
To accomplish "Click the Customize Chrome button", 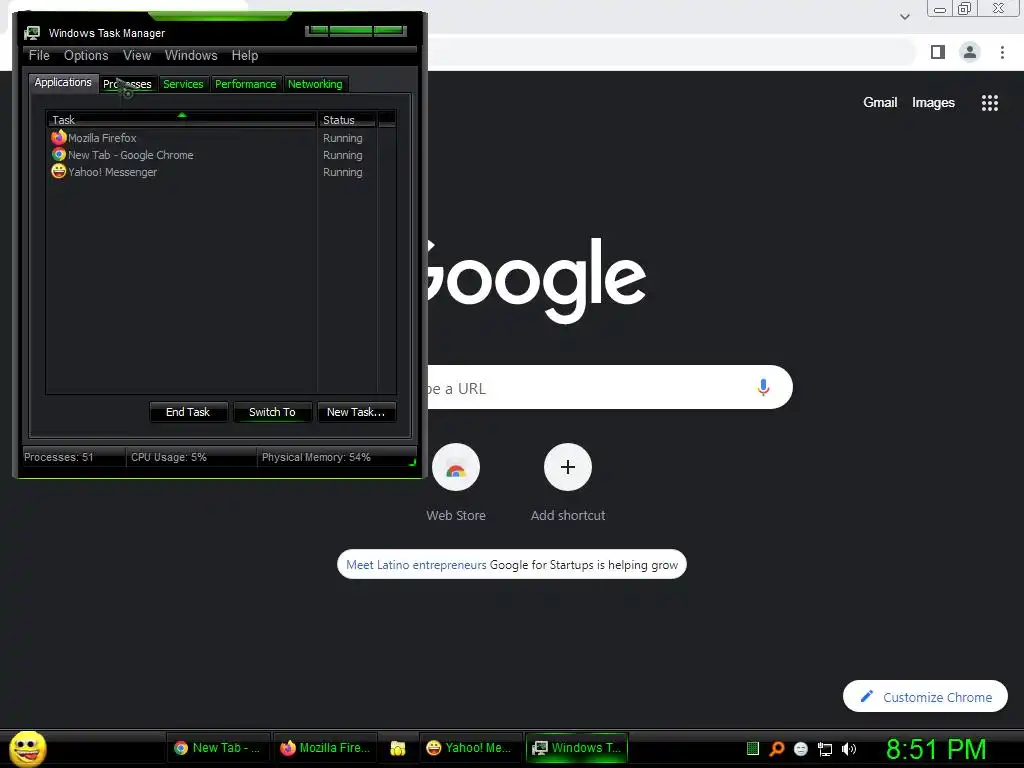I will (925, 697).
